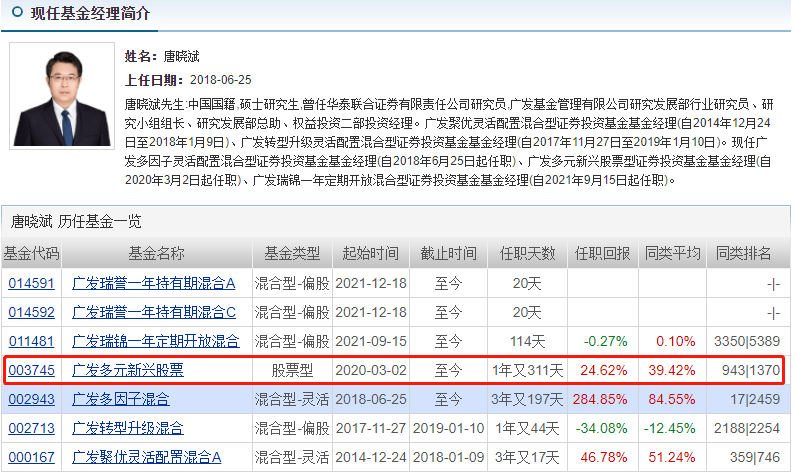The width and height of the screenshot is (796, 476).
Task: Click the 84.55% category average value
Action: 672,399
